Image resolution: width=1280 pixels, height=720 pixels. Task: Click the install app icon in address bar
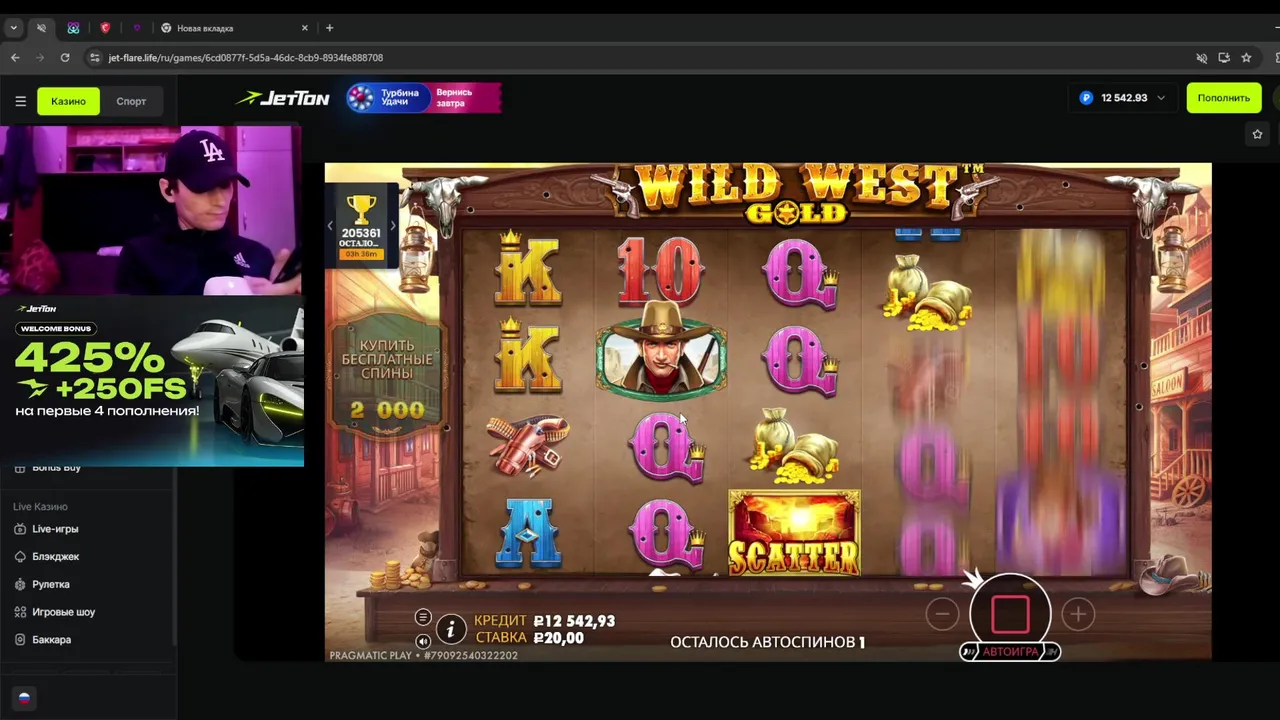click(x=1224, y=58)
